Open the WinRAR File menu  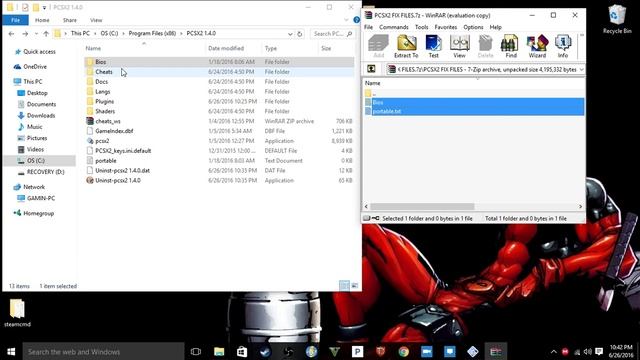368,27
